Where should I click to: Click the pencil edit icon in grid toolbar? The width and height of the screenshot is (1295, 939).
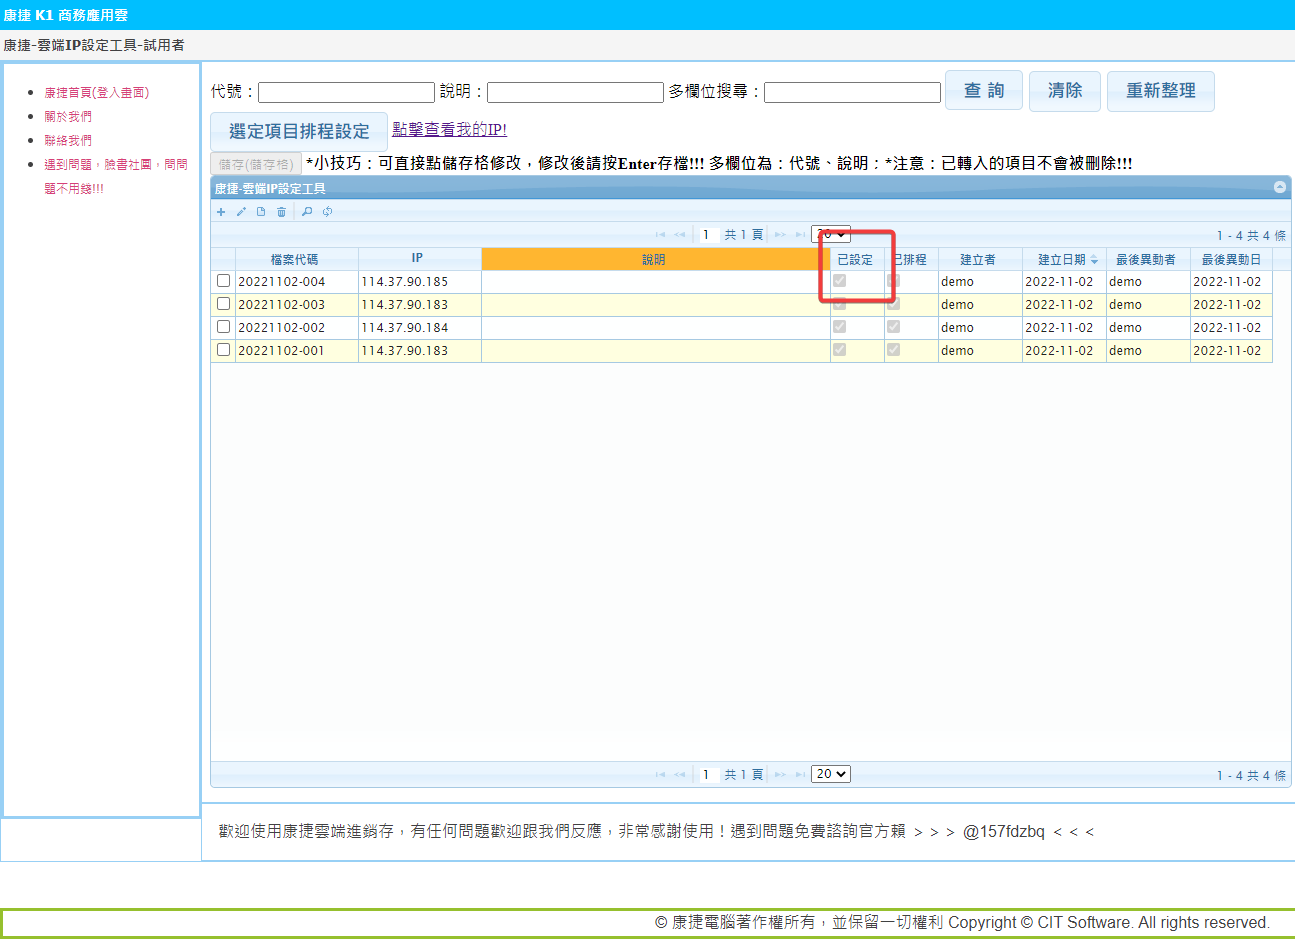pyautogui.click(x=241, y=212)
